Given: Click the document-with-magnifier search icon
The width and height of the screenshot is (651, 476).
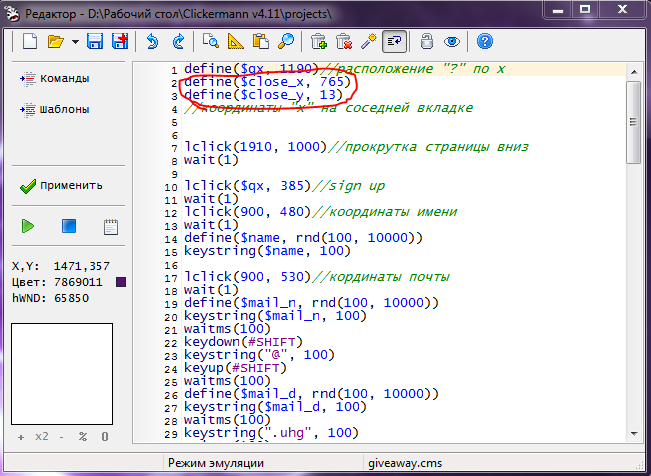Looking at the screenshot, I should click(211, 42).
